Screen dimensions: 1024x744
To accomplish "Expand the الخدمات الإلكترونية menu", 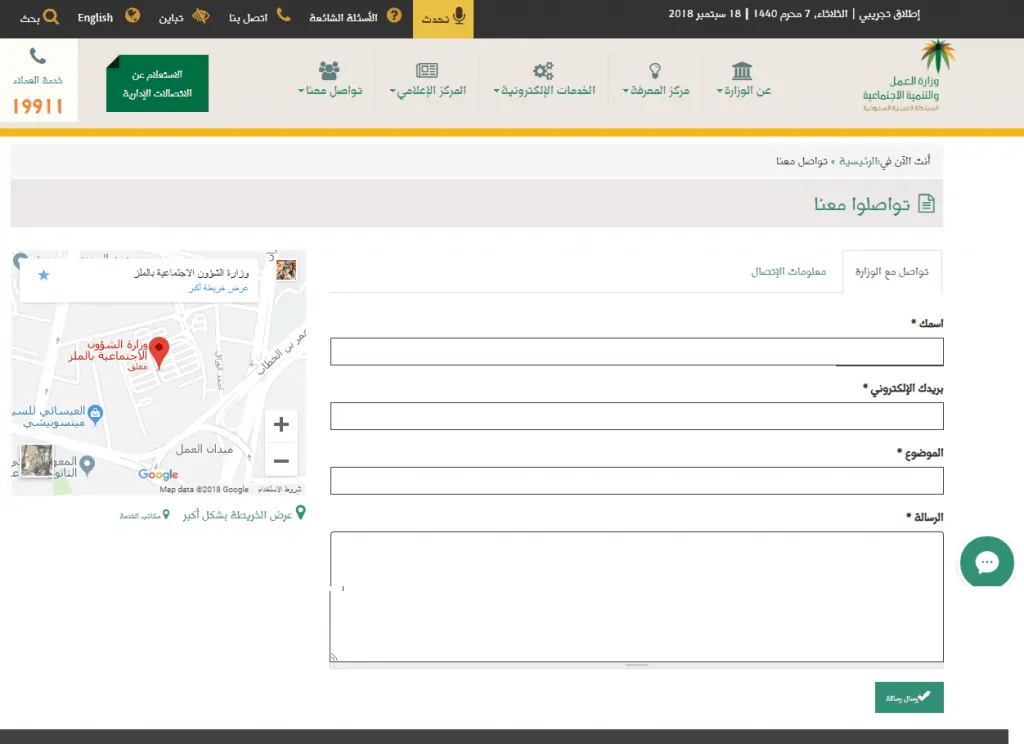I will tap(544, 90).
